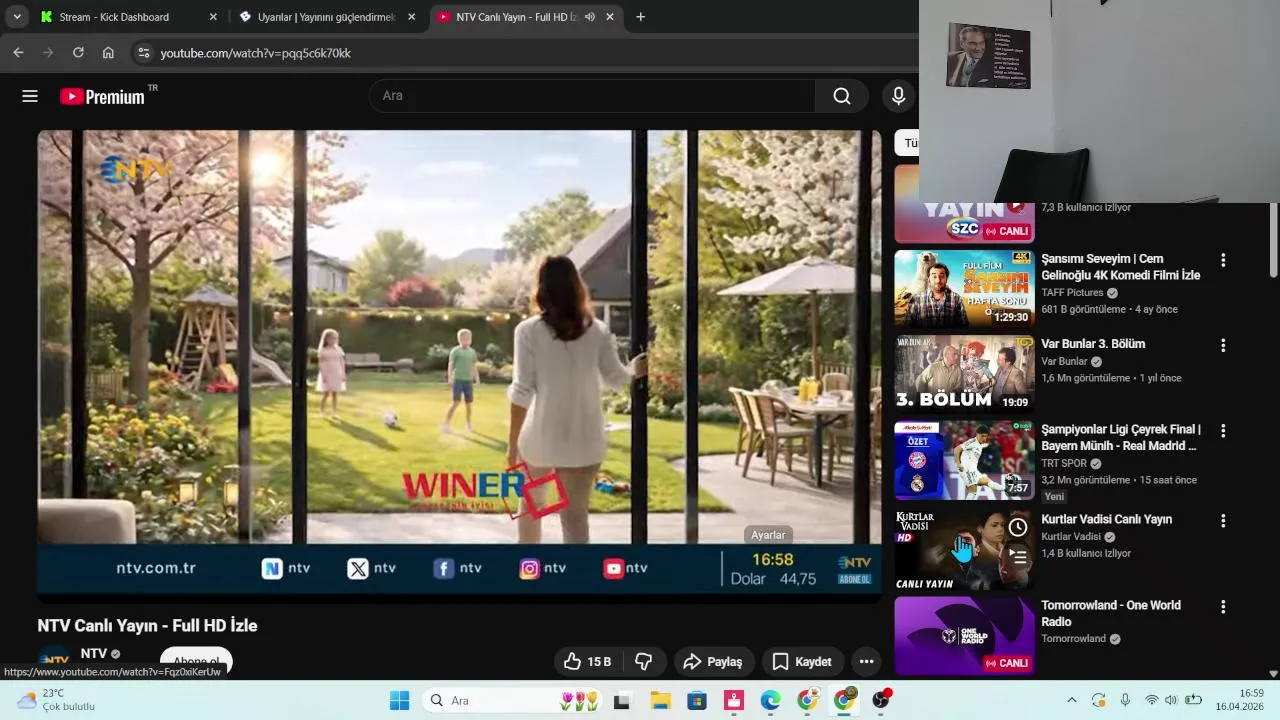Open TAFF Pictures channel name
The width and height of the screenshot is (1280, 720).
click(1072, 293)
